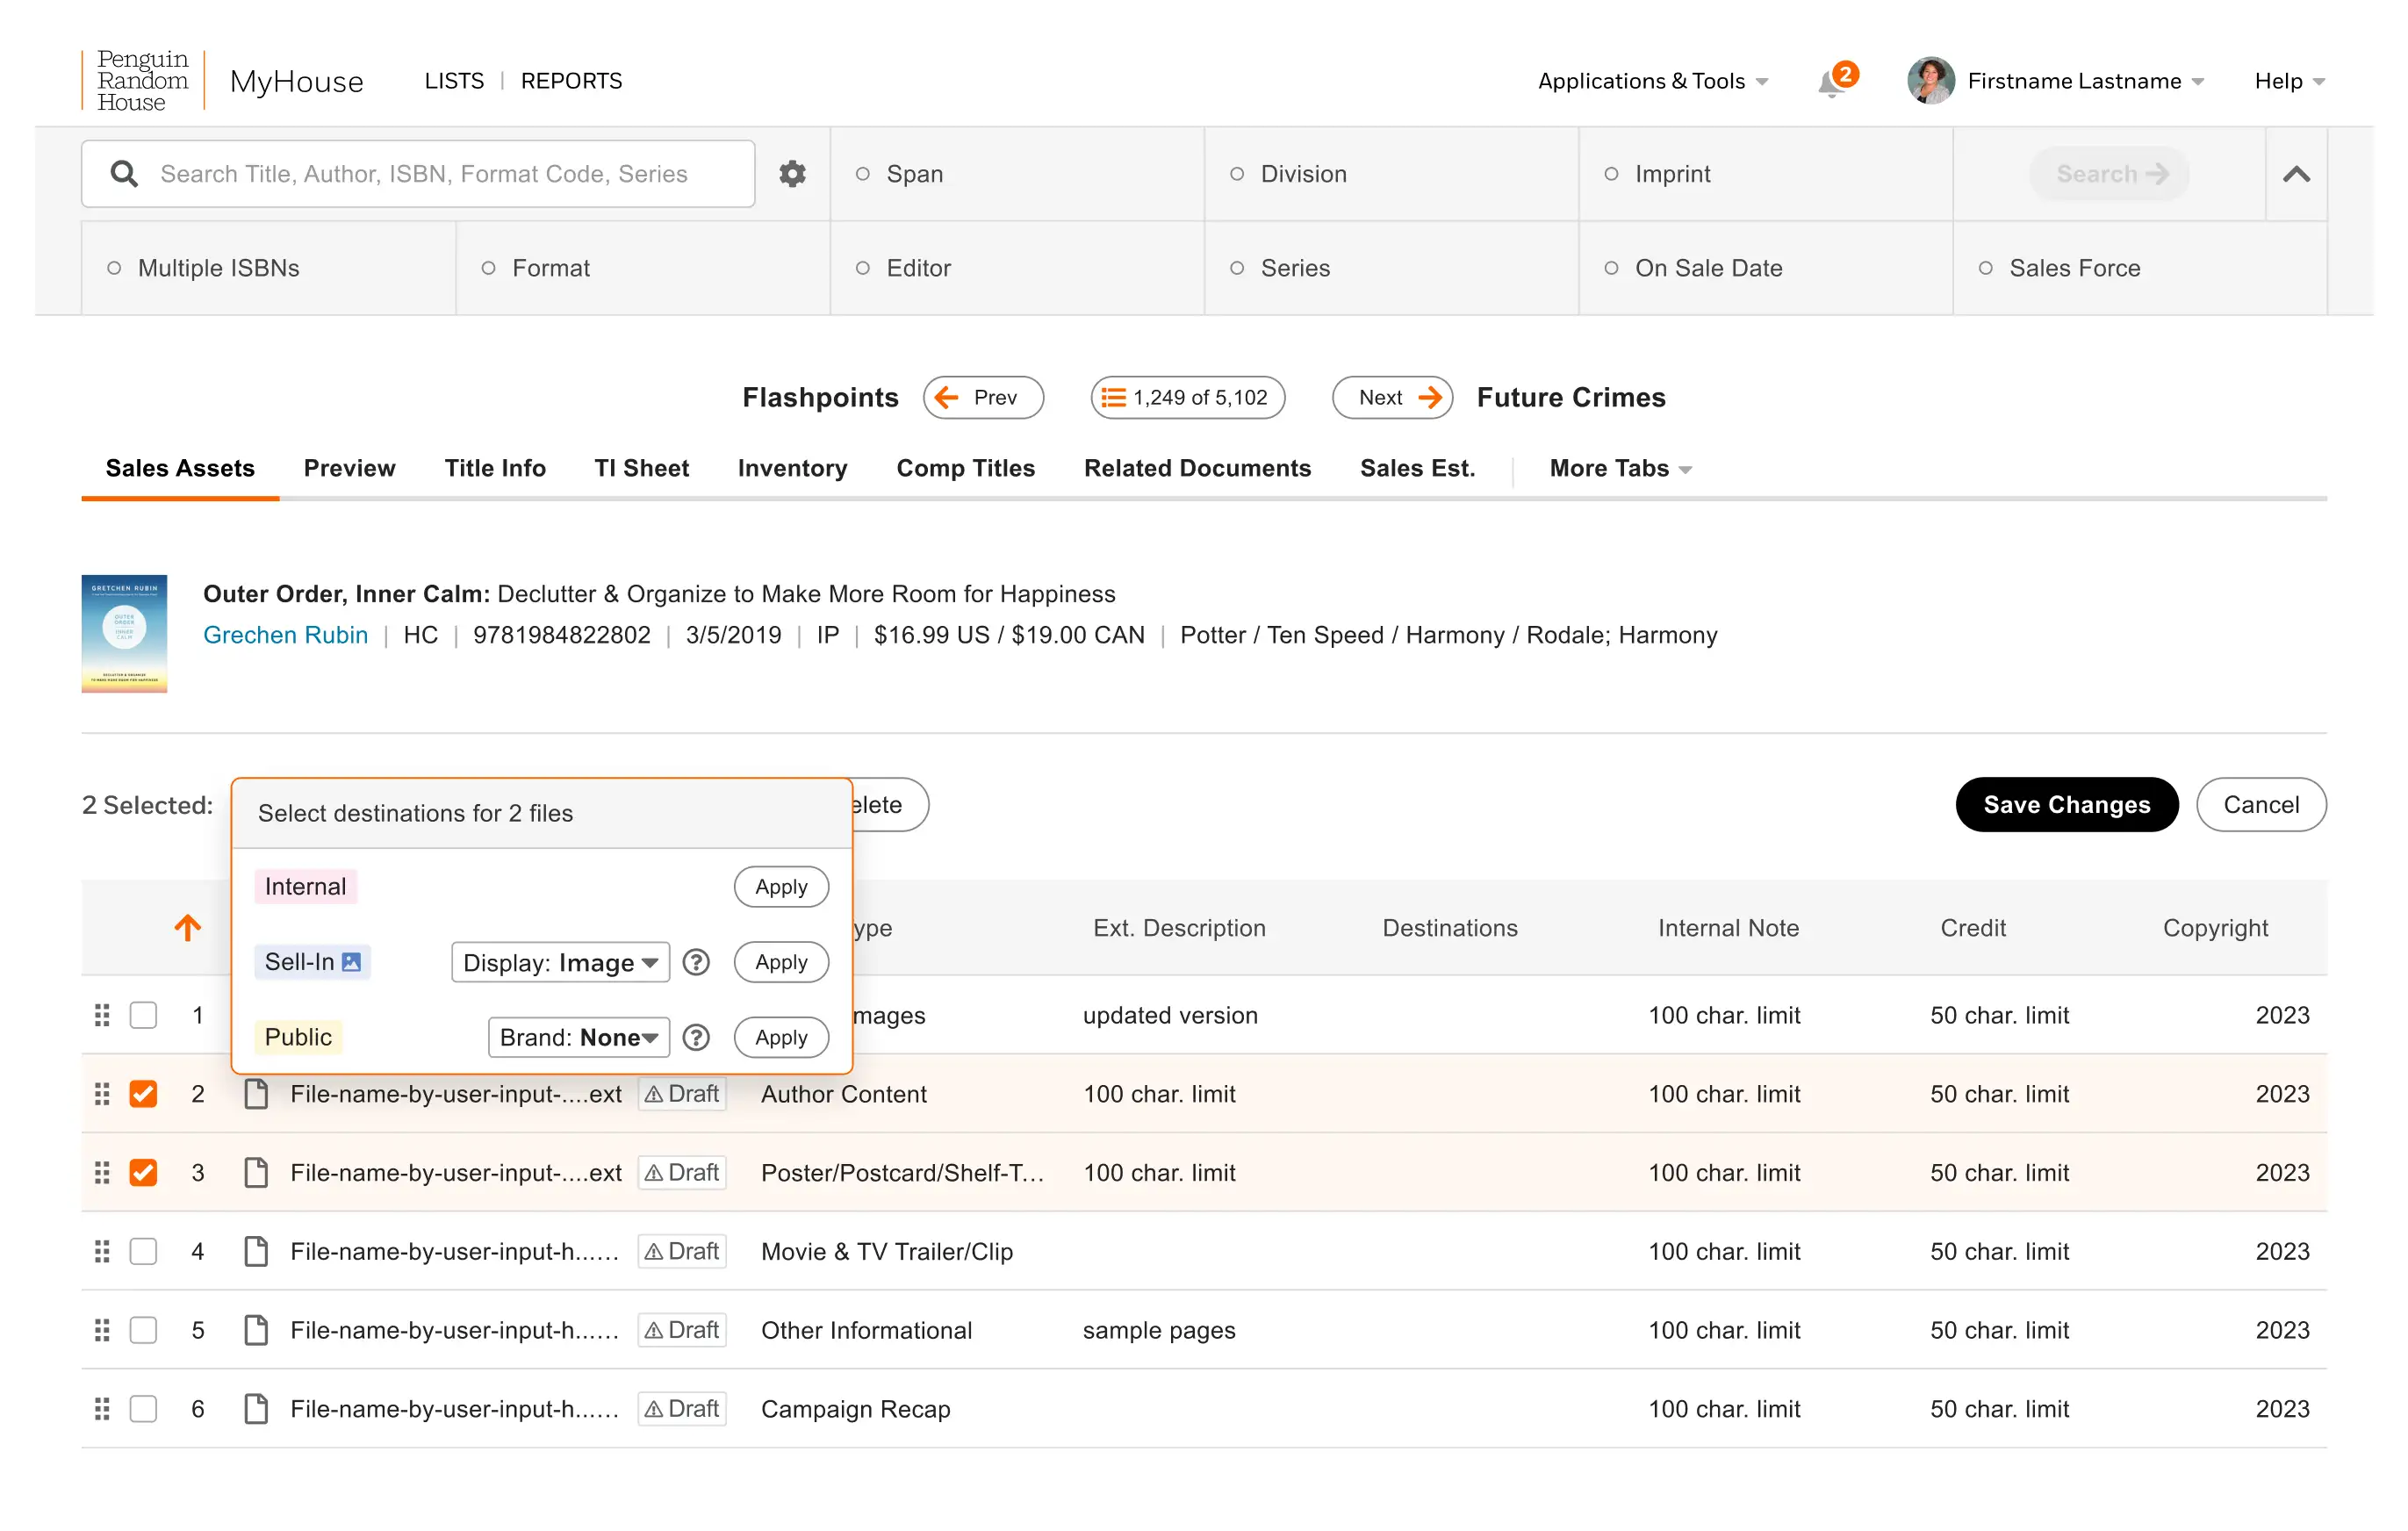The height and width of the screenshot is (1531, 2408).
Task: Check the checkbox for row 6
Action: [x=144, y=1409]
